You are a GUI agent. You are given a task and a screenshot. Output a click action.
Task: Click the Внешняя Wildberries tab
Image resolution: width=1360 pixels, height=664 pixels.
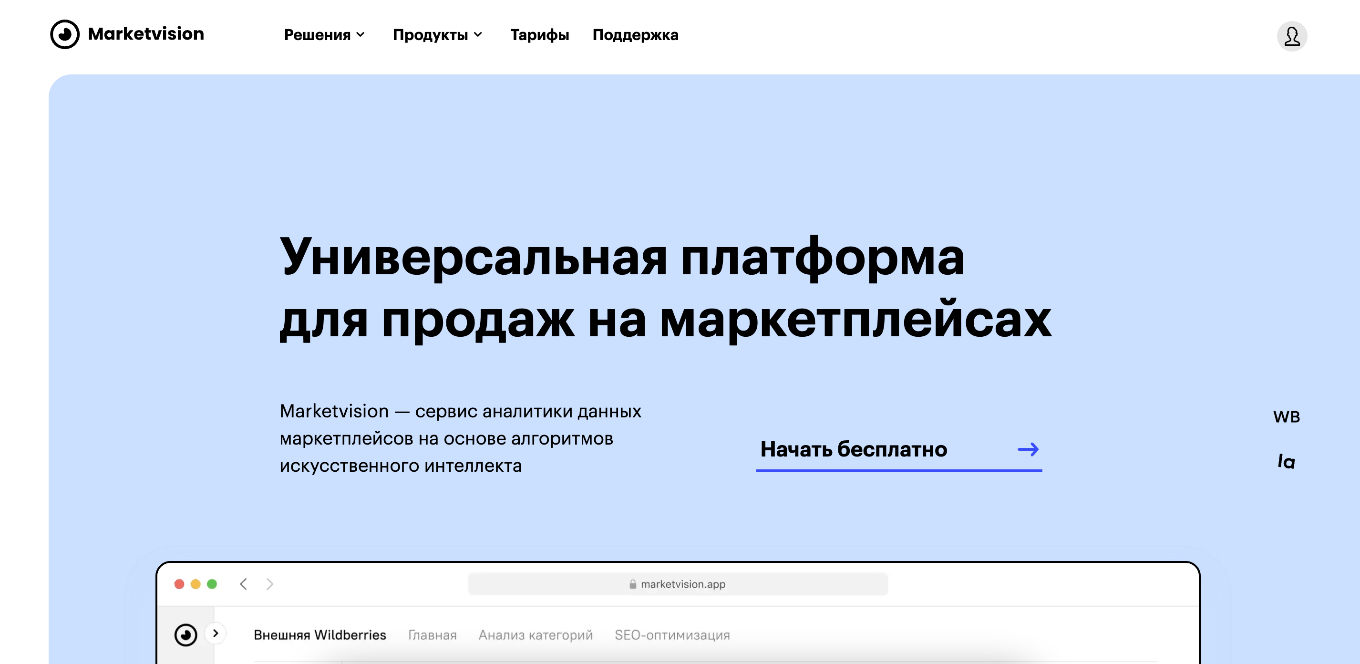pos(322,634)
